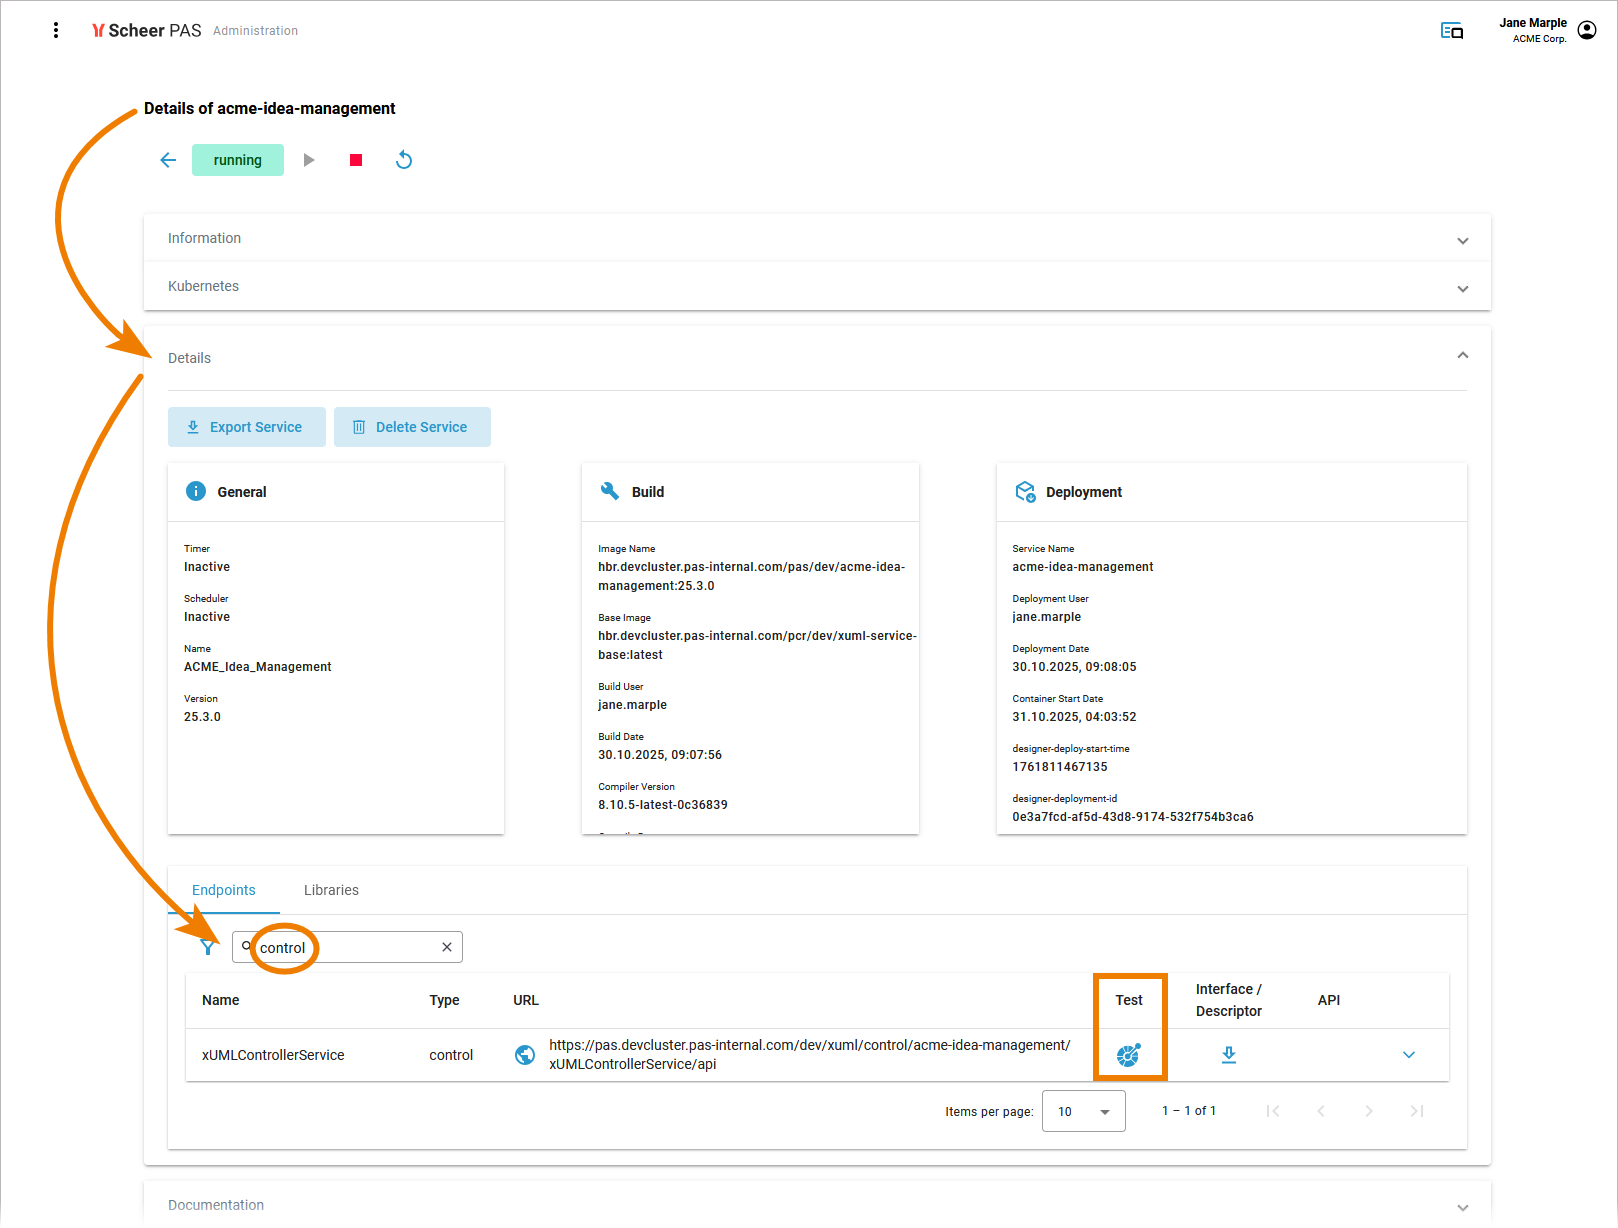Viewport: 1618px width, 1228px height.
Task: Open the xUMLControllerService test icon
Action: click(x=1129, y=1055)
